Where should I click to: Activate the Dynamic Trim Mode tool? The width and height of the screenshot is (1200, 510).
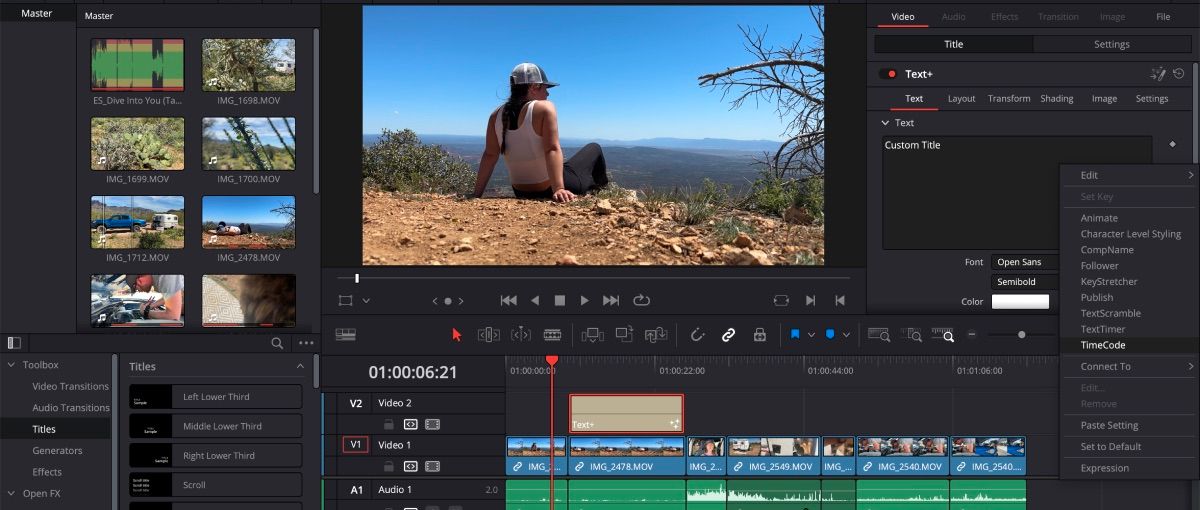click(x=520, y=335)
